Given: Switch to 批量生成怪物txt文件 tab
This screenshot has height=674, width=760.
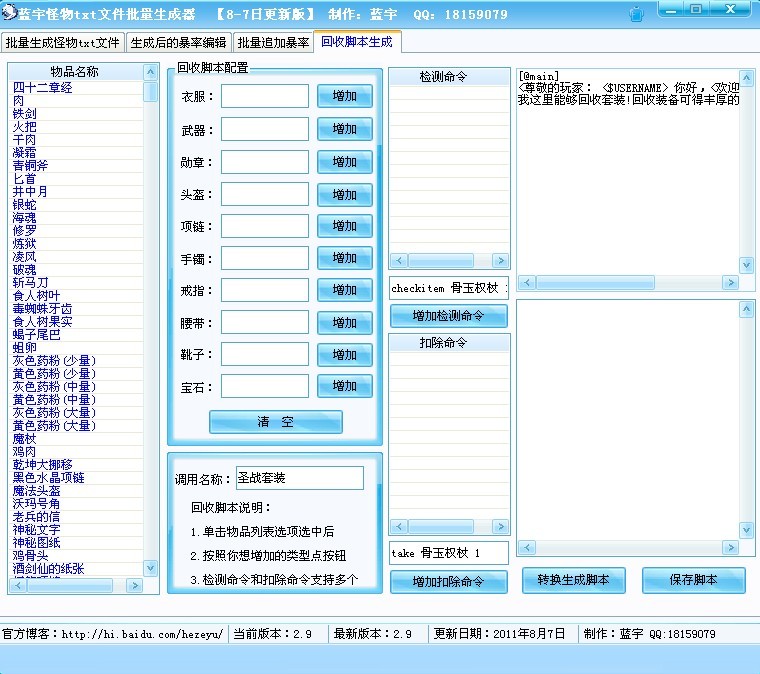Looking at the screenshot, I should coord(62,43).
